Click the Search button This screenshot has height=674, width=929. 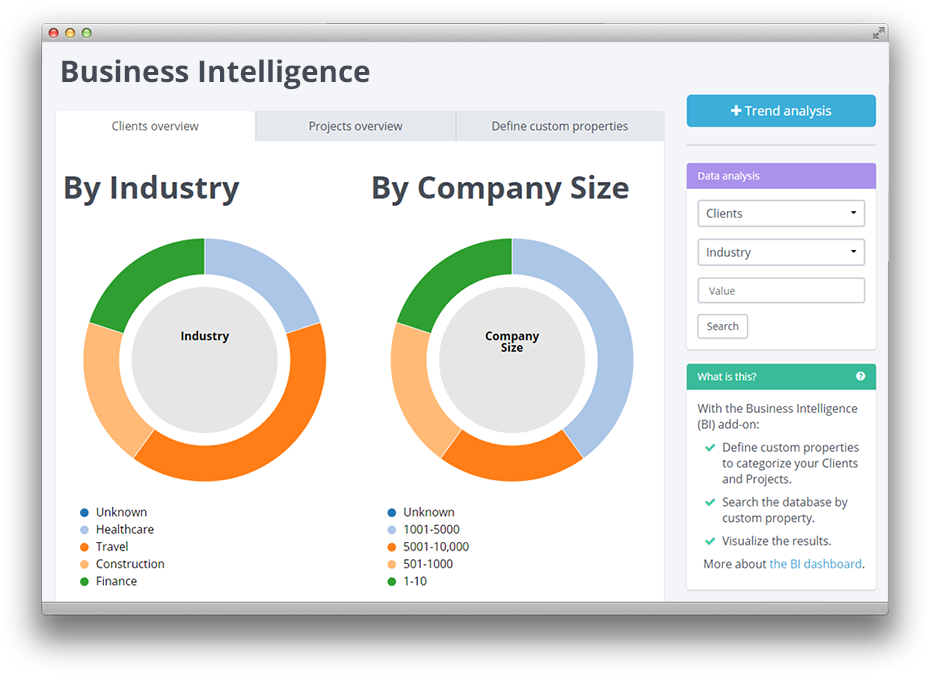[722, 326]
